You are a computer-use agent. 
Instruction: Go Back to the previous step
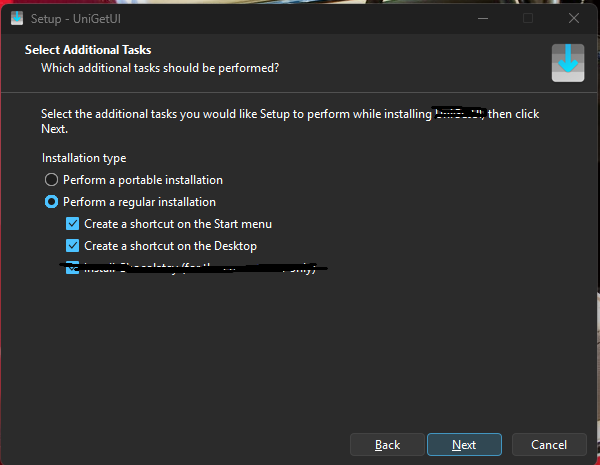(387, 445)
